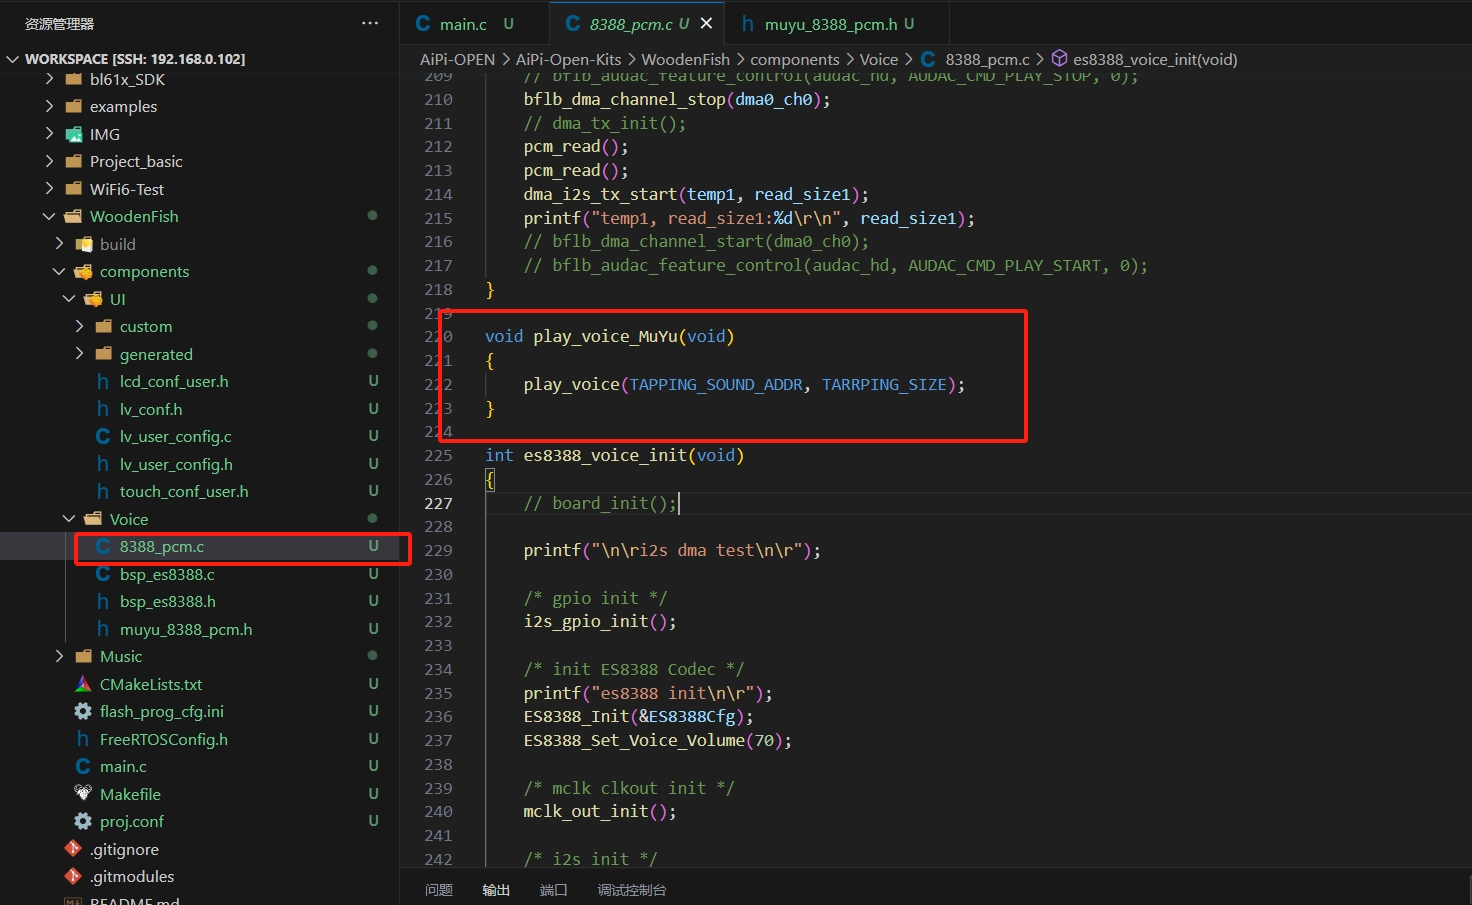Expand the examples folder

[49, 106]
